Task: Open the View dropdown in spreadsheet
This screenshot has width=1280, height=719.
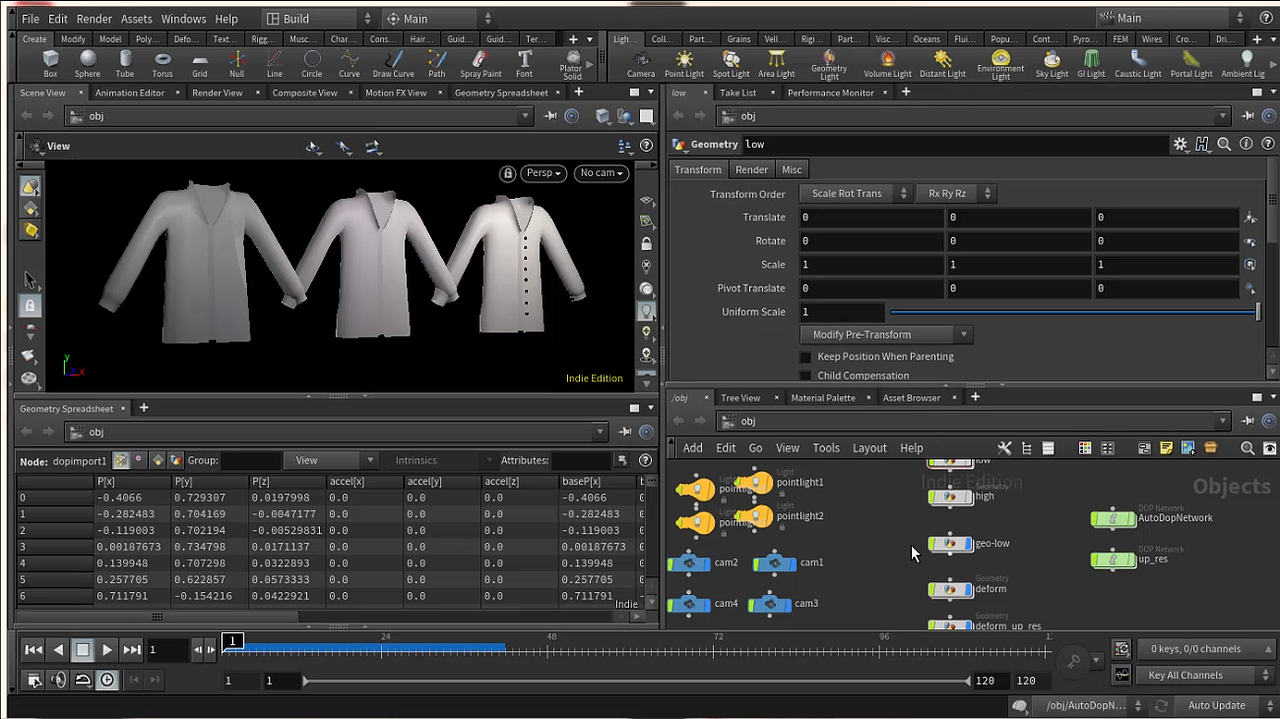Action: pos(331,460)
